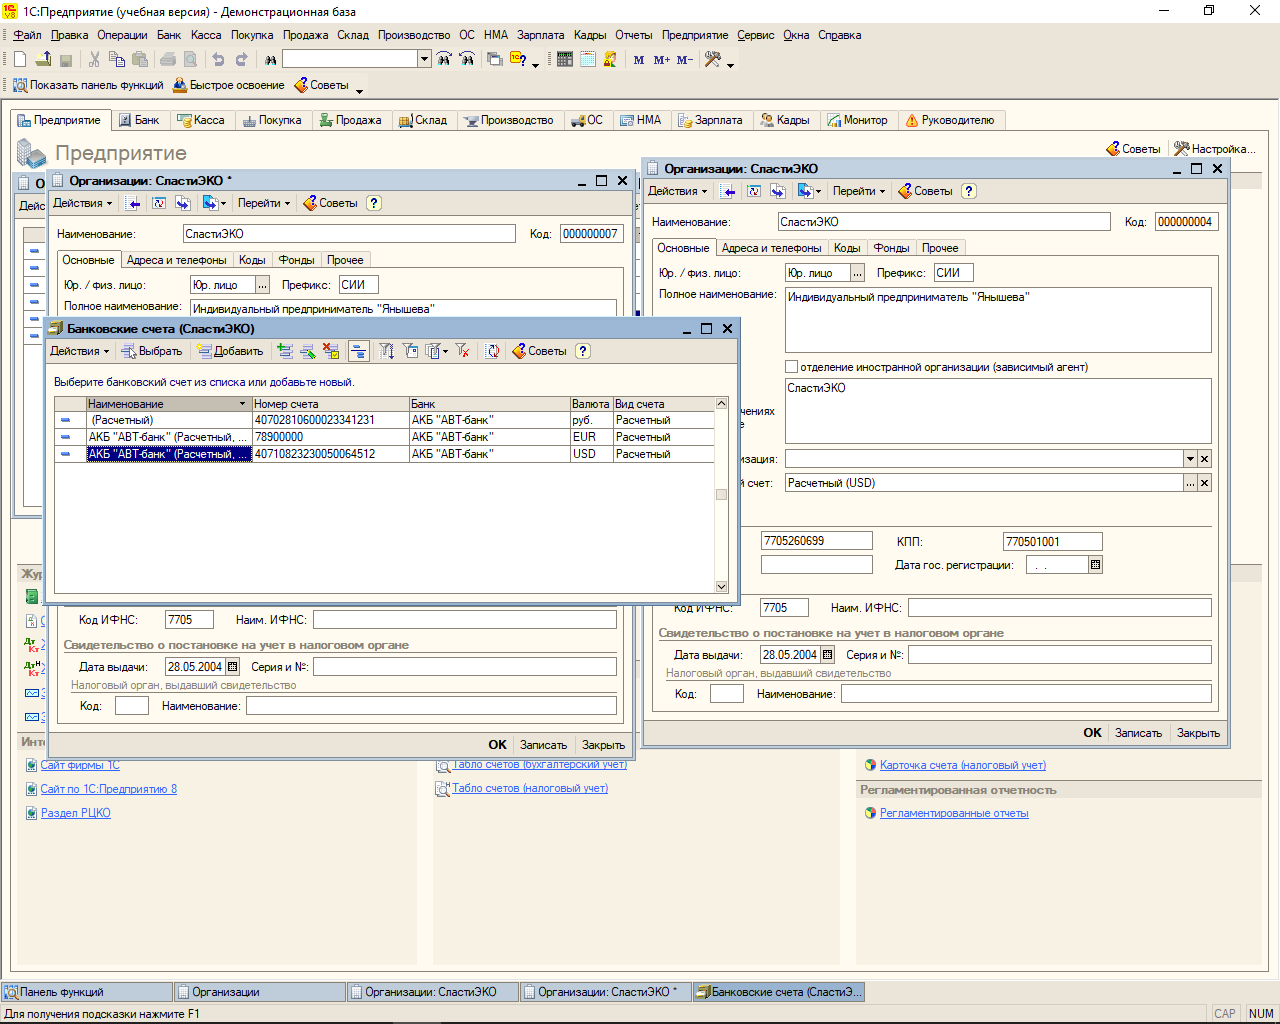Click calendar icon next to Дата гос. регистрации
The image size is (1280, 1024).
point(1095,565)
